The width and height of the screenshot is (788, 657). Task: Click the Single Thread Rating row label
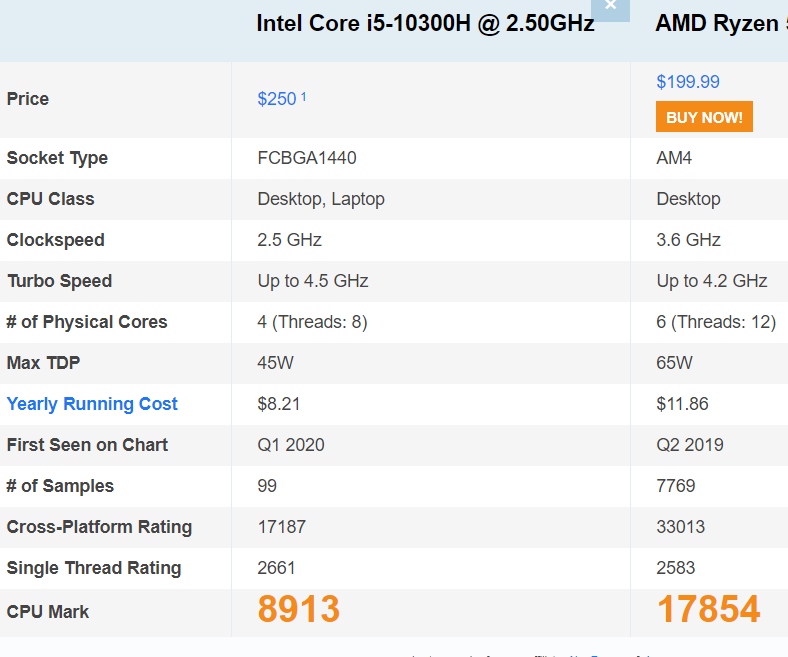[x=94, y=568]
